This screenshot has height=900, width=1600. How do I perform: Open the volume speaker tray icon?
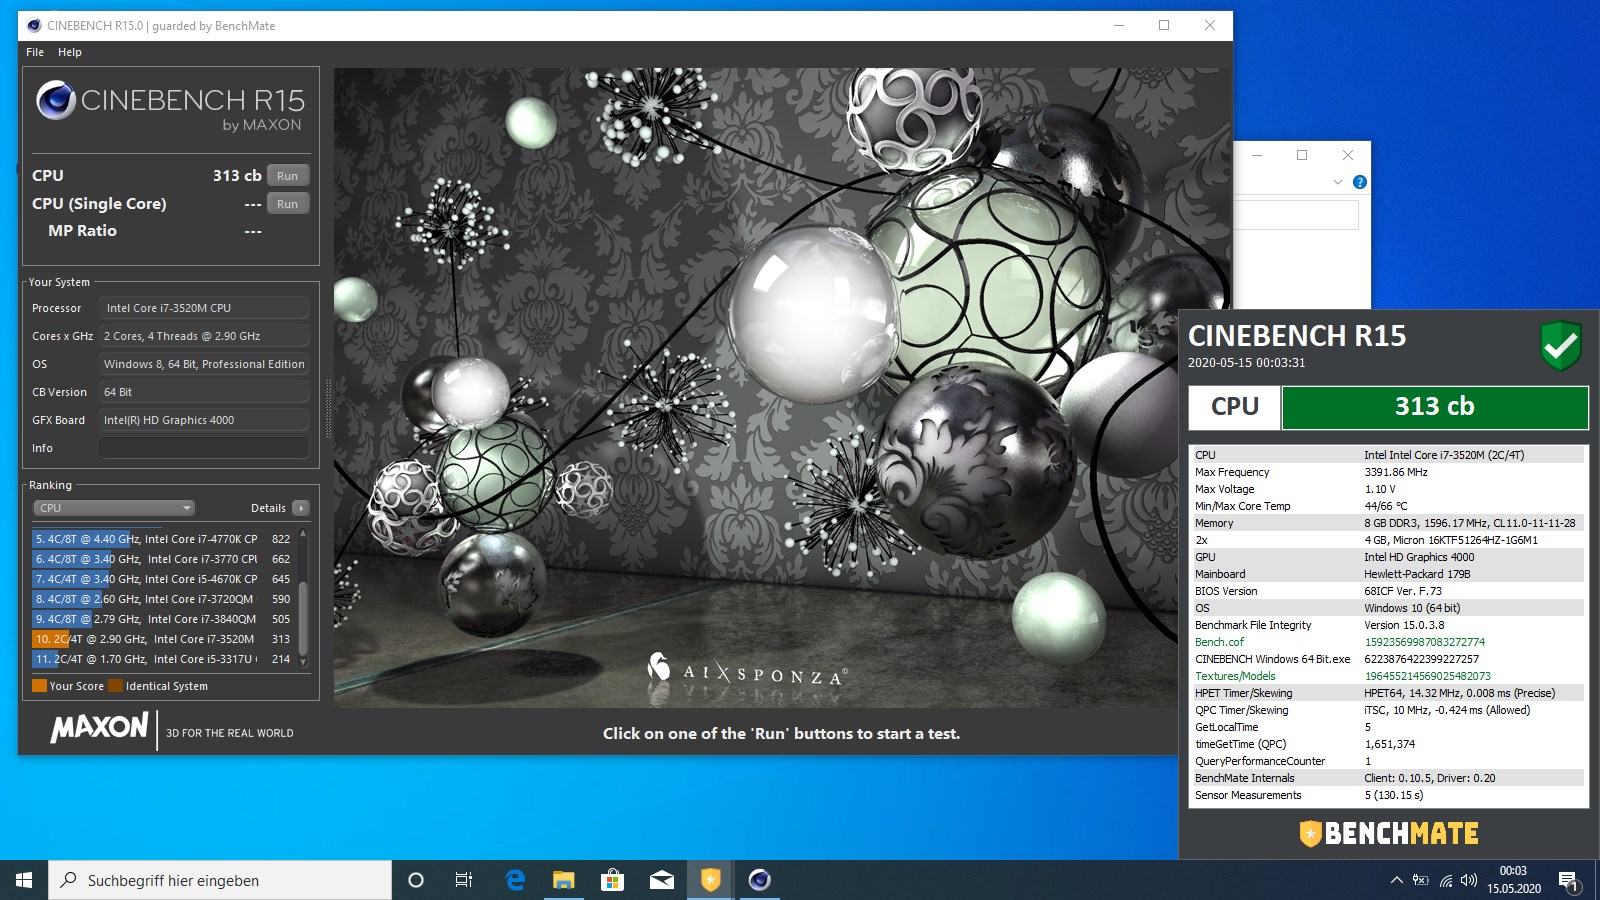(1468, 880)
